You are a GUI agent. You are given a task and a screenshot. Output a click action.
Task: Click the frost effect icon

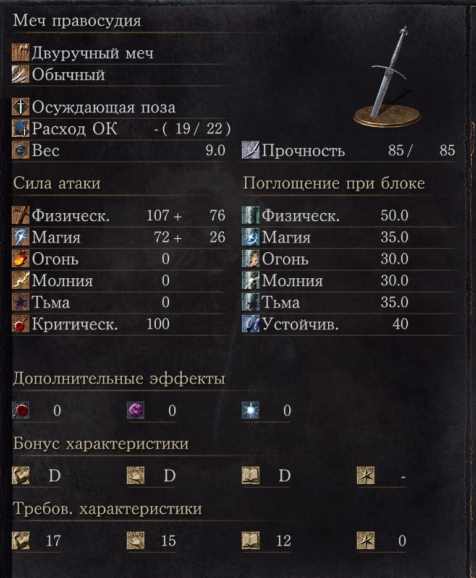point(251,410)
